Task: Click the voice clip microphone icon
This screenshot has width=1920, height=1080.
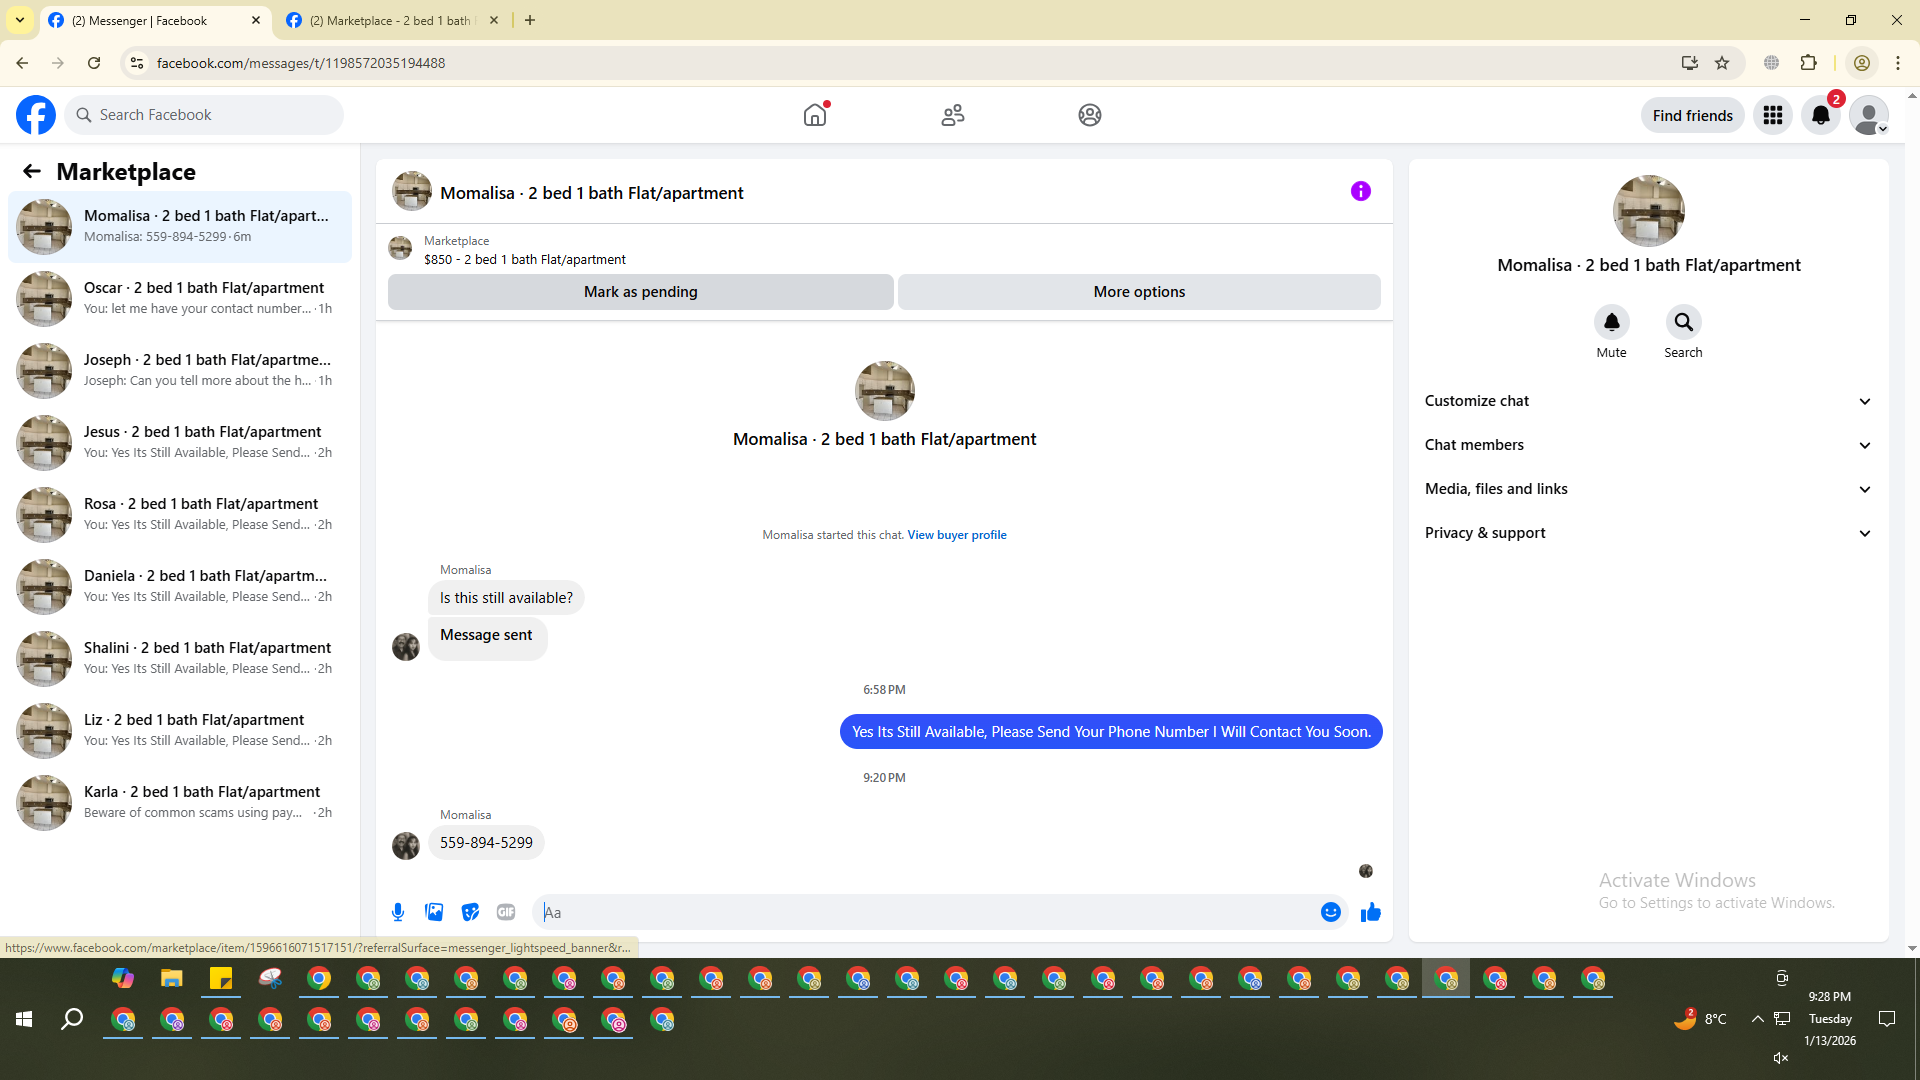Action: [398, 912]
